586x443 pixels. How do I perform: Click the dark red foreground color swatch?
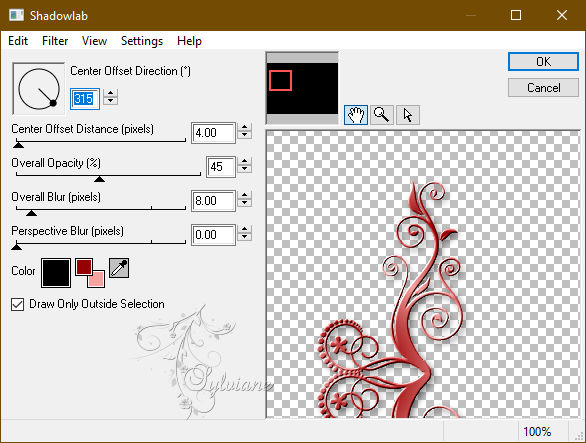84,267
